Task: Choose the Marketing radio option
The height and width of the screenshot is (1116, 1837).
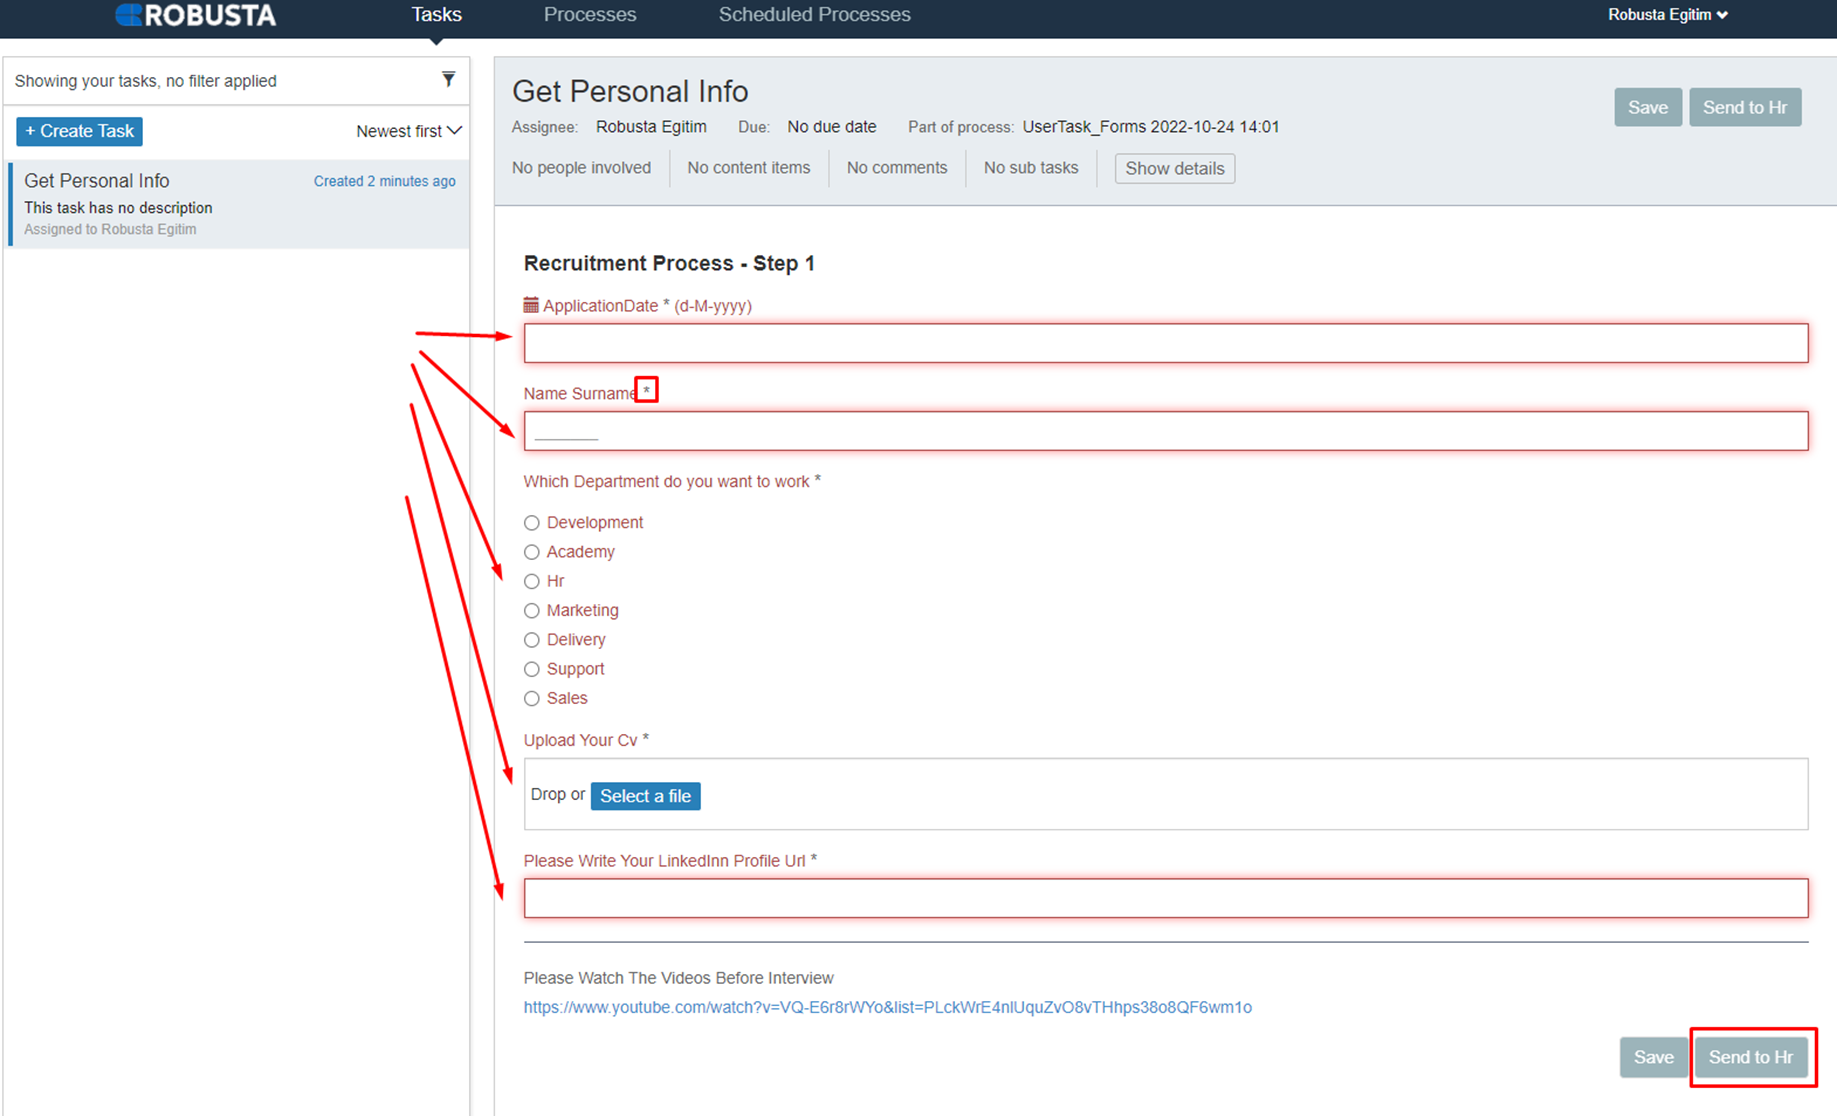Action: click(x=532, y=611)
